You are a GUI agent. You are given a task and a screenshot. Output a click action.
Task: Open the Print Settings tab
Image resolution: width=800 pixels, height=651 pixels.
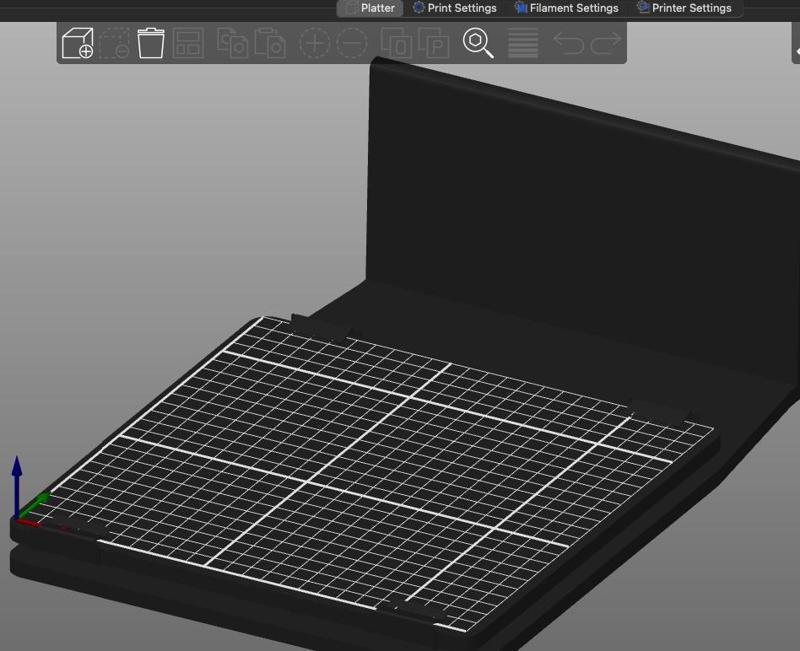click(x=454, y=8)
